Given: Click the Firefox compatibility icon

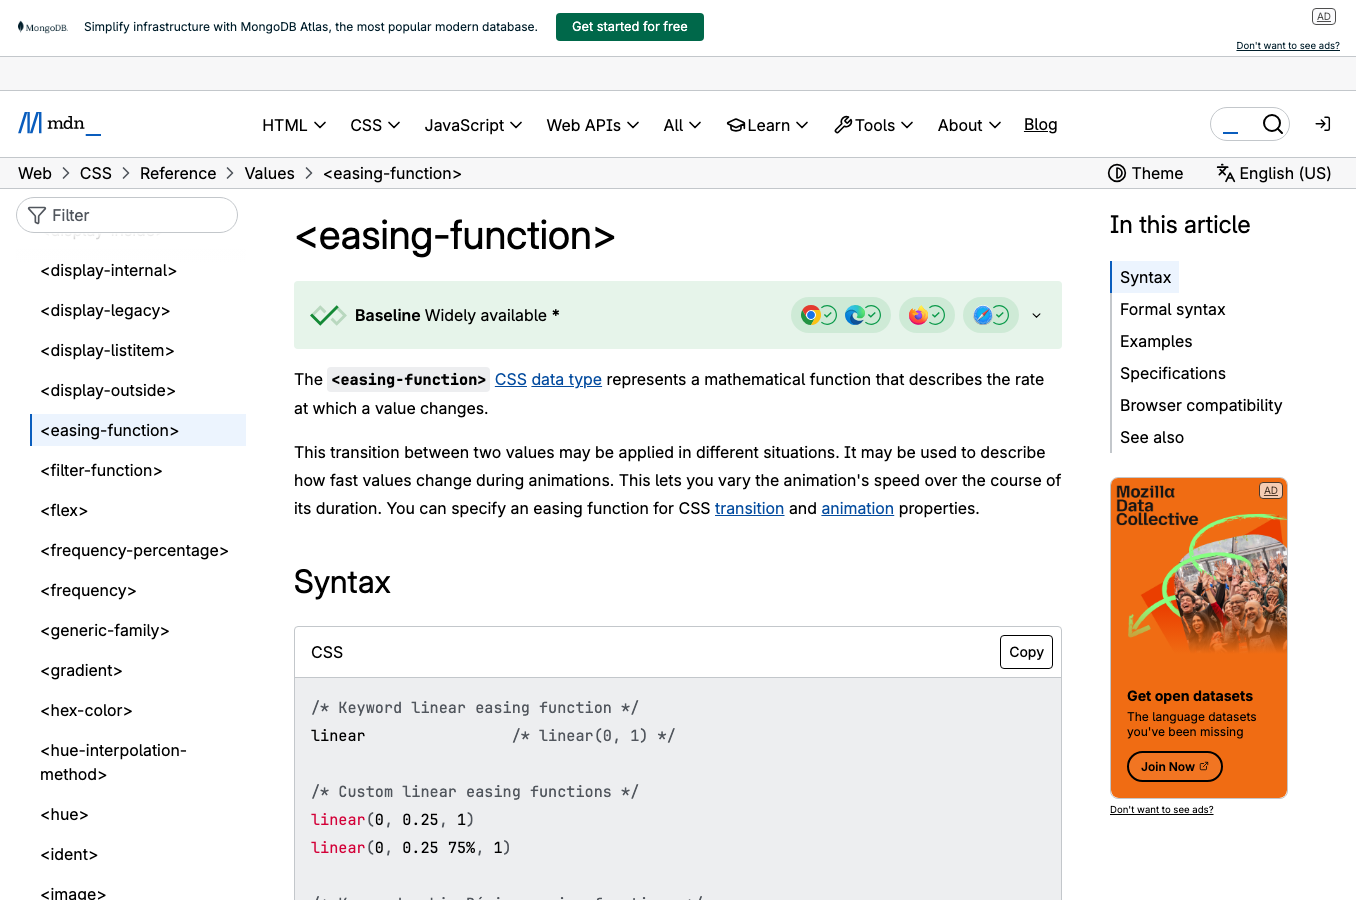Looking at the screenshot, I should pyautogui.click(x=920, y=315).
